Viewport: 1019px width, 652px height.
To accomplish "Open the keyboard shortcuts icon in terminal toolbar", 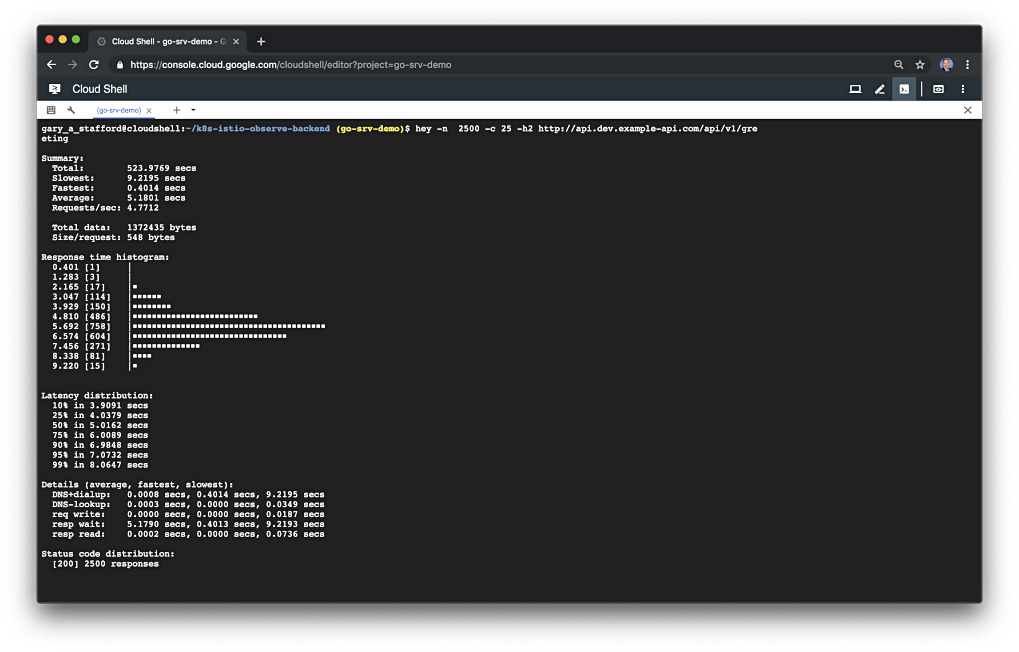I will click(x=51, y=110).
